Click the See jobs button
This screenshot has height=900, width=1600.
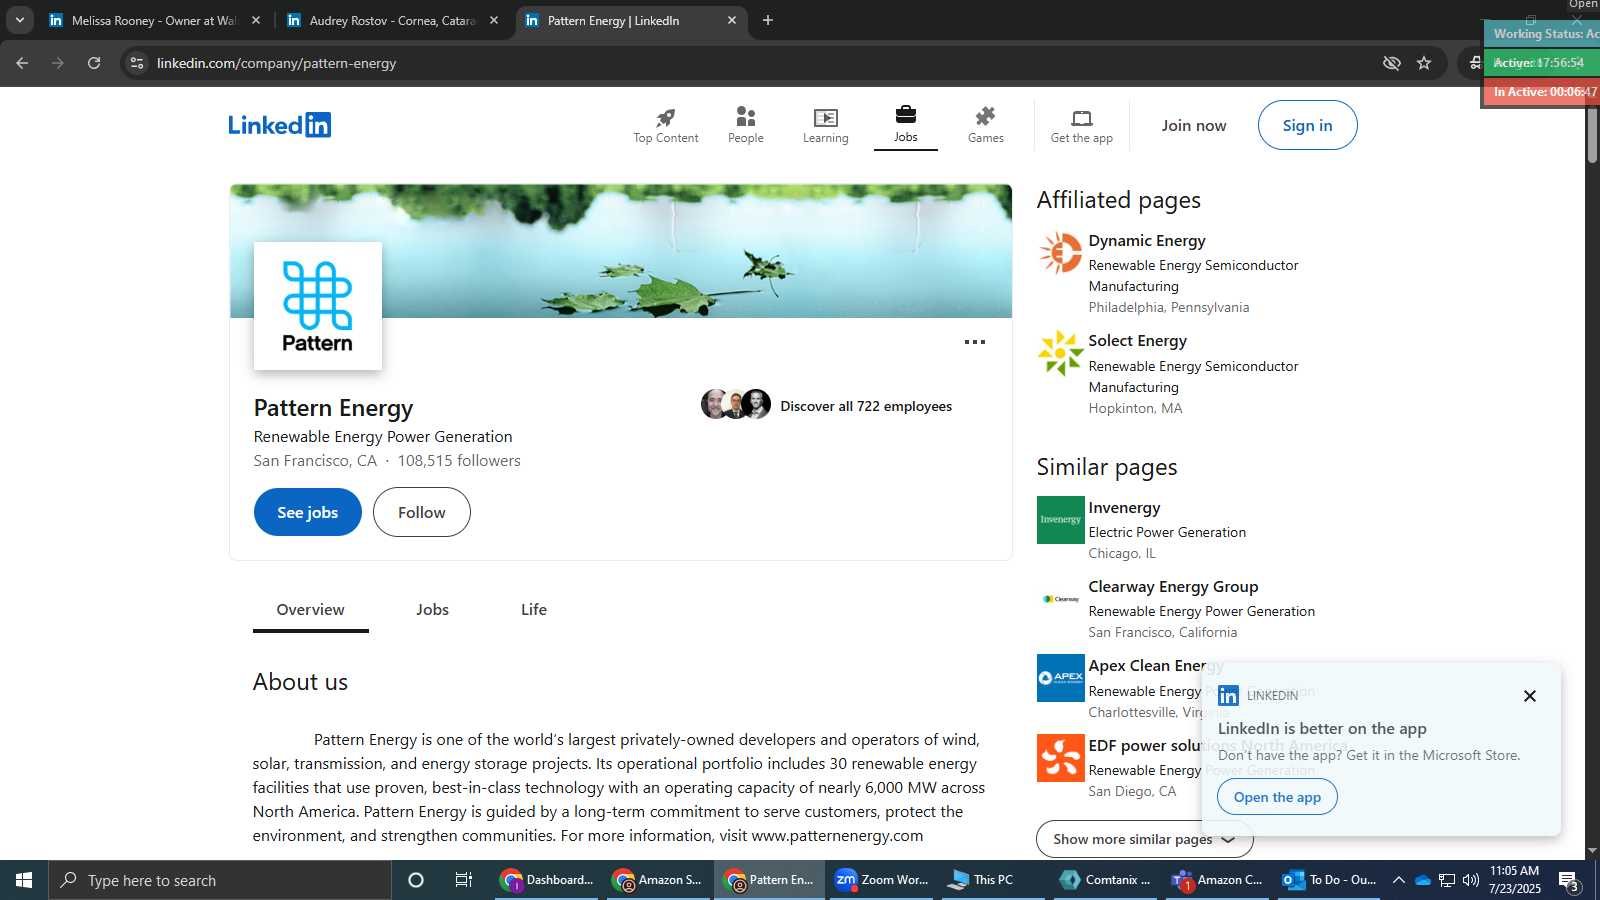pyautogui.click(x=307, y=512)
